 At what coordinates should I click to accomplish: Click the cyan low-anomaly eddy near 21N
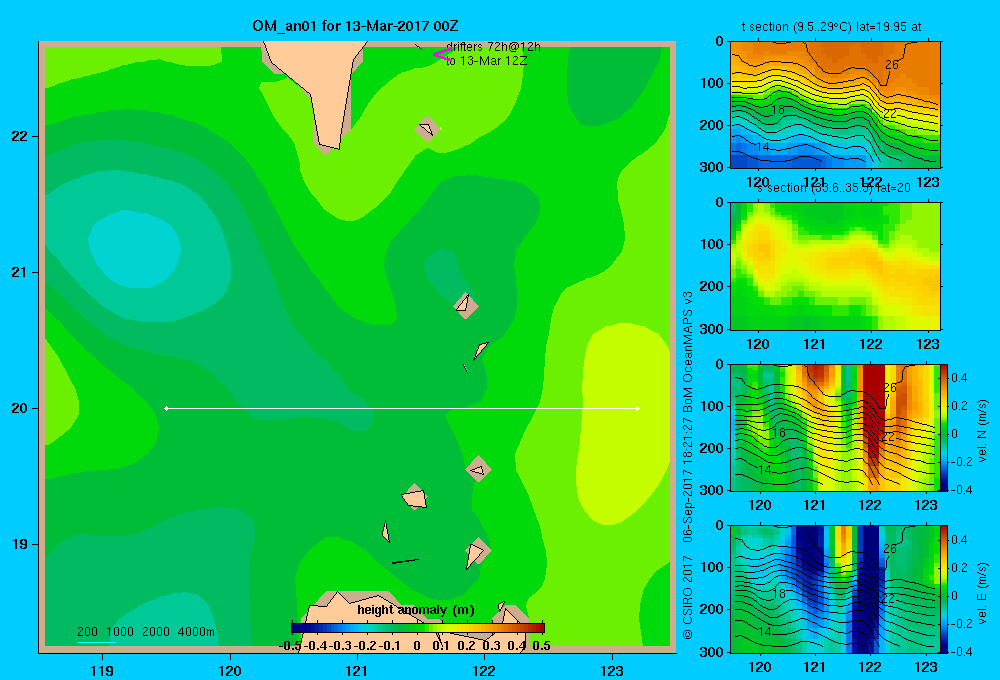(134, 249)
